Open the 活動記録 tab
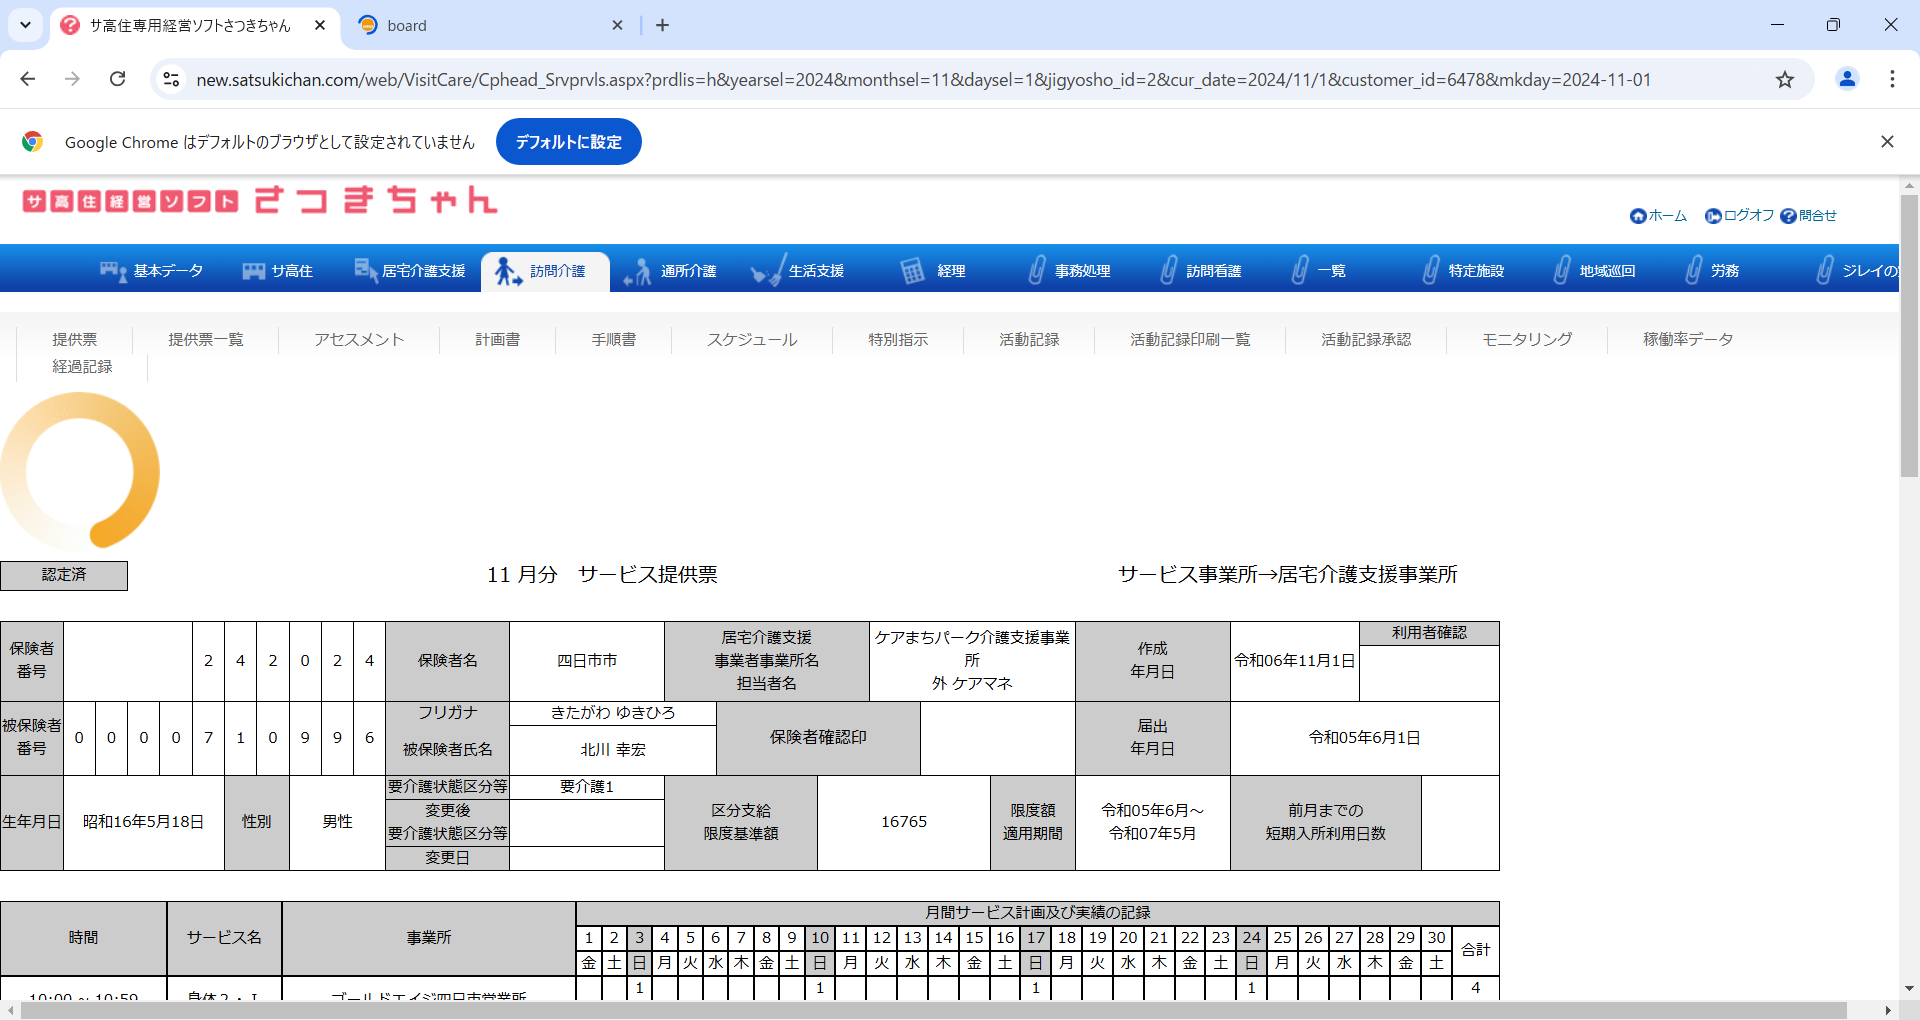Viewport: 1920px width, 1020px height. 1029,340
